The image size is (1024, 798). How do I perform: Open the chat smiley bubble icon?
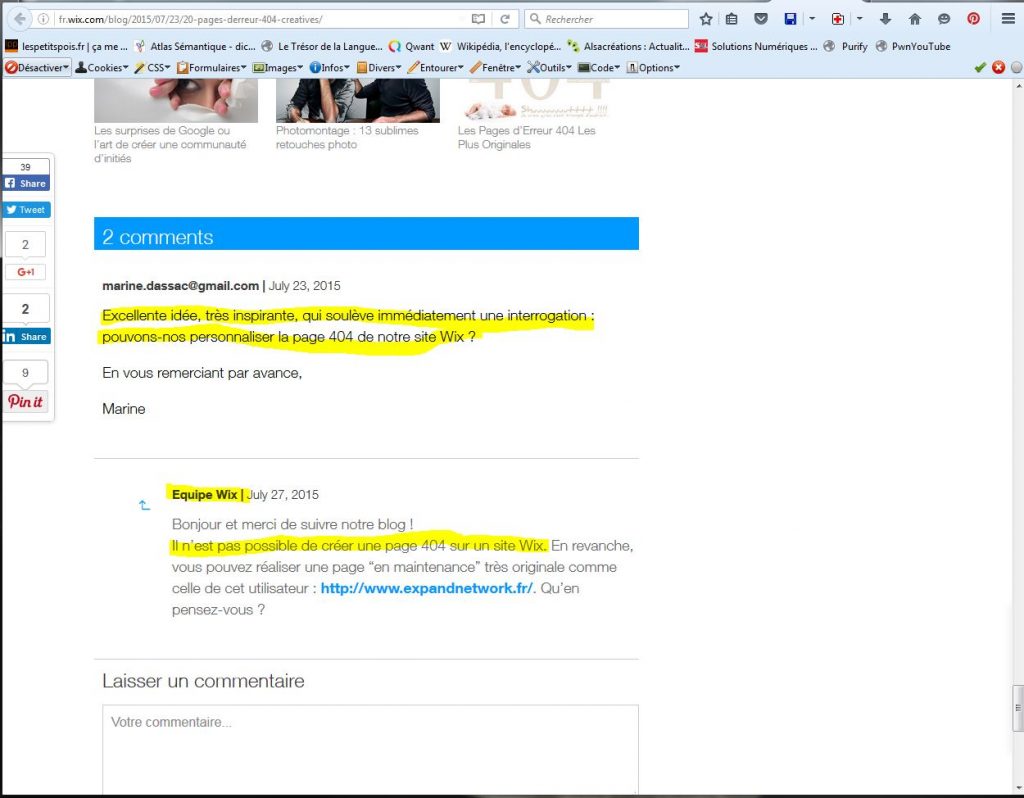click(944, 19)
